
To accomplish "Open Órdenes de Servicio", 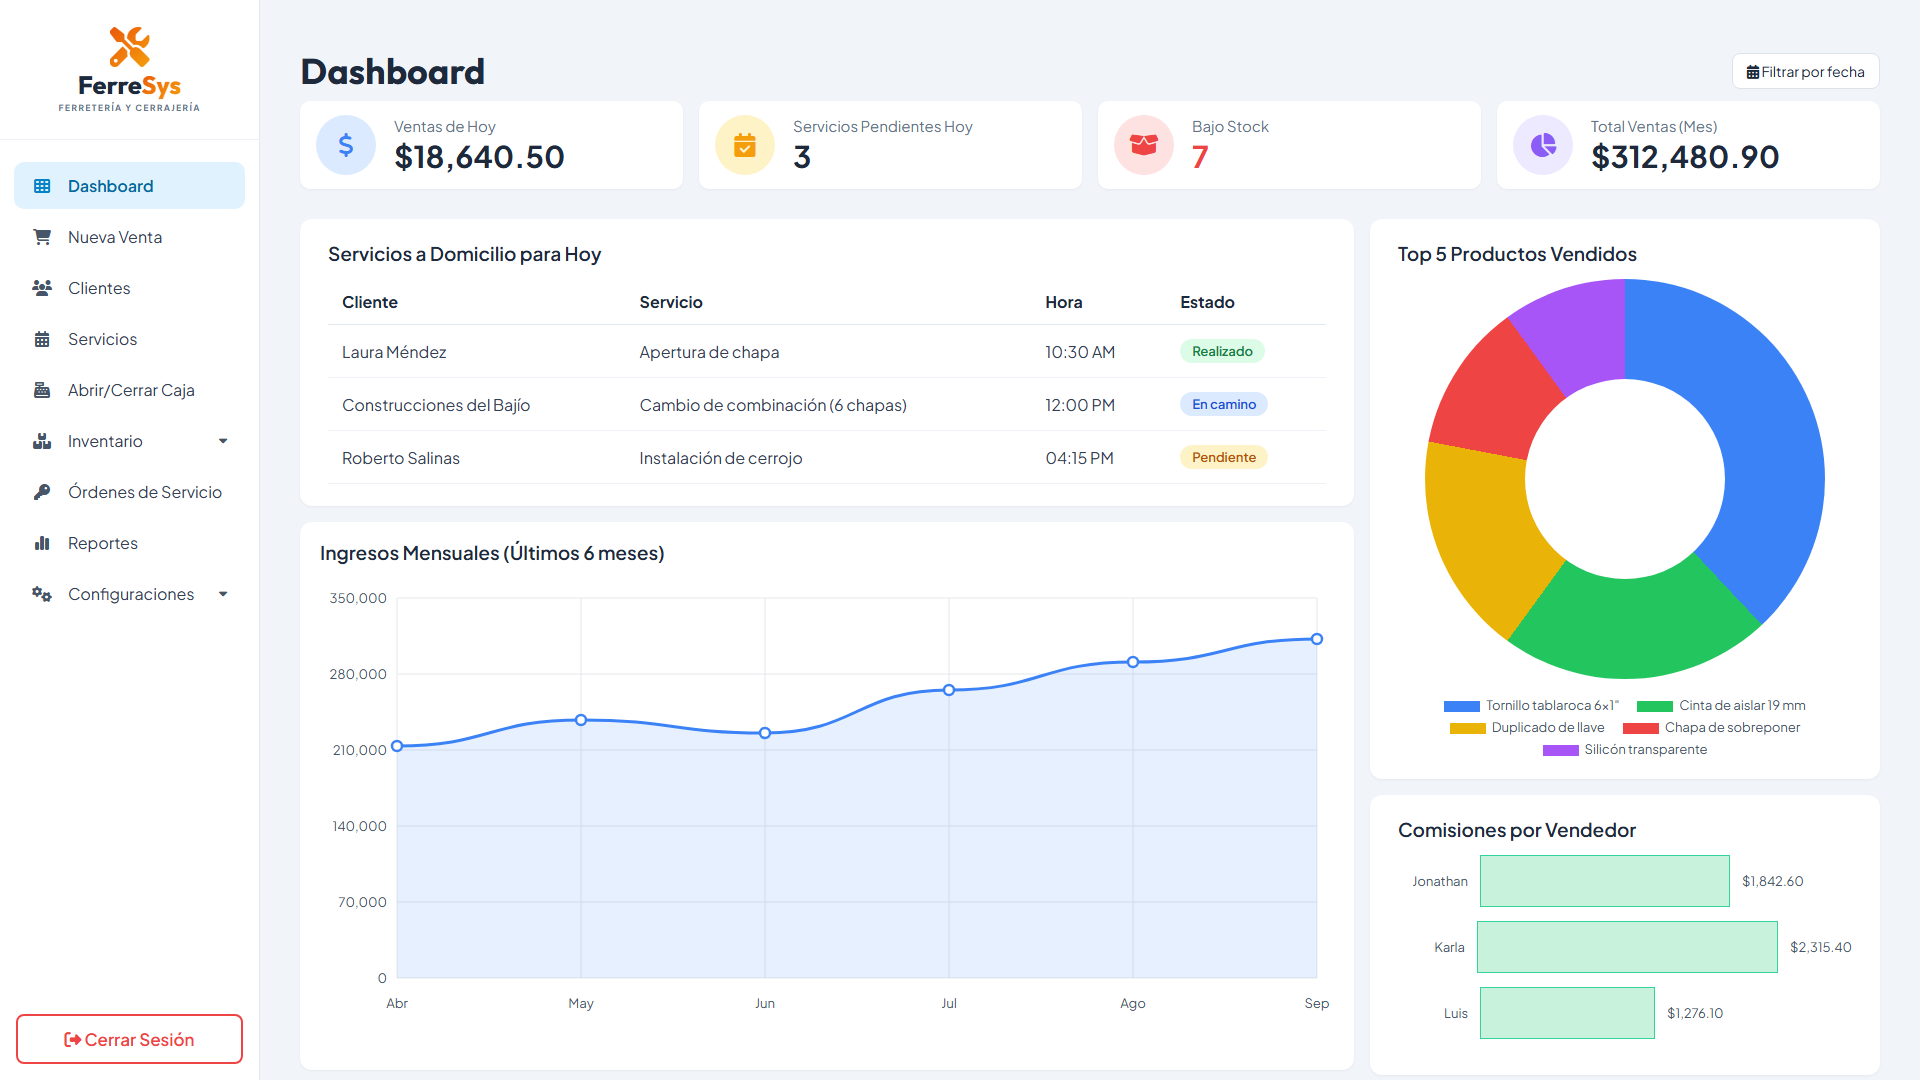I will pos(129,492).
